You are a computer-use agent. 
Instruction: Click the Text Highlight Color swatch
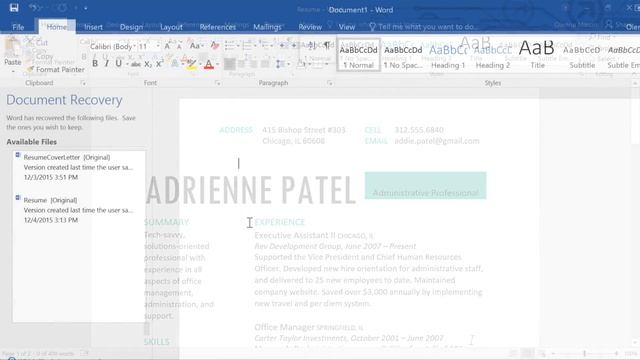coord(191,64)
